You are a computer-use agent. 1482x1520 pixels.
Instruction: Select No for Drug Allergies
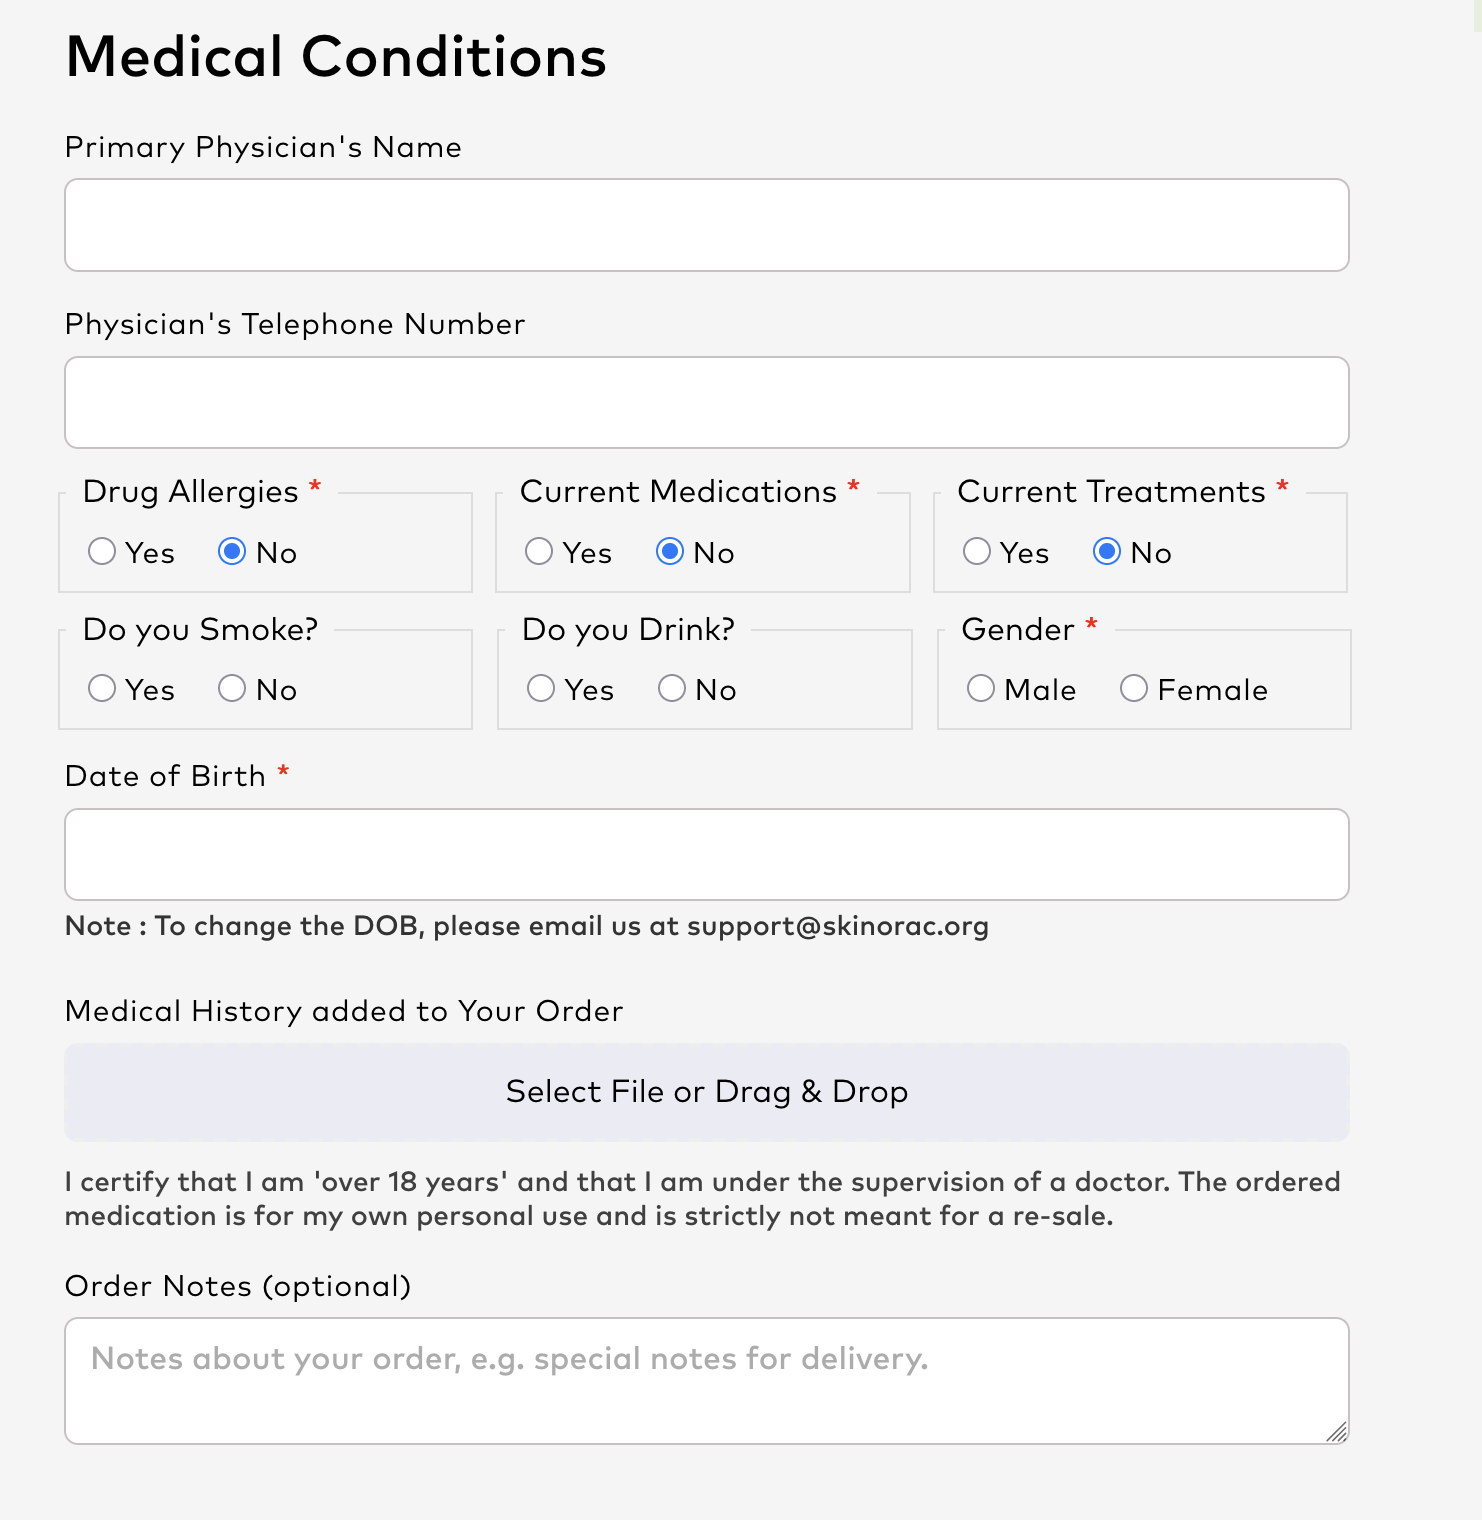pyautogui.click(x=232, y=552)
